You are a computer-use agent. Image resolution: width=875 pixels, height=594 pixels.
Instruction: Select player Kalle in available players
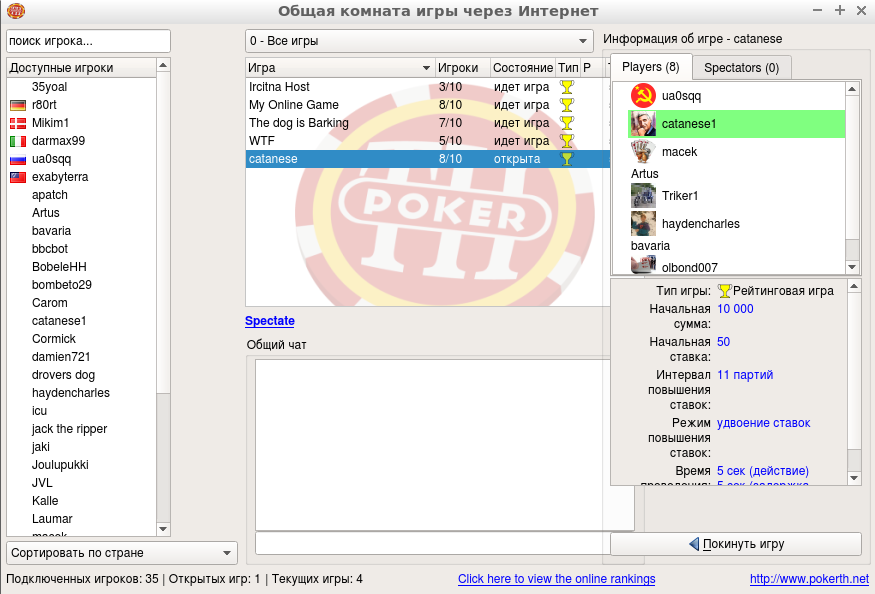pos(81,501)
